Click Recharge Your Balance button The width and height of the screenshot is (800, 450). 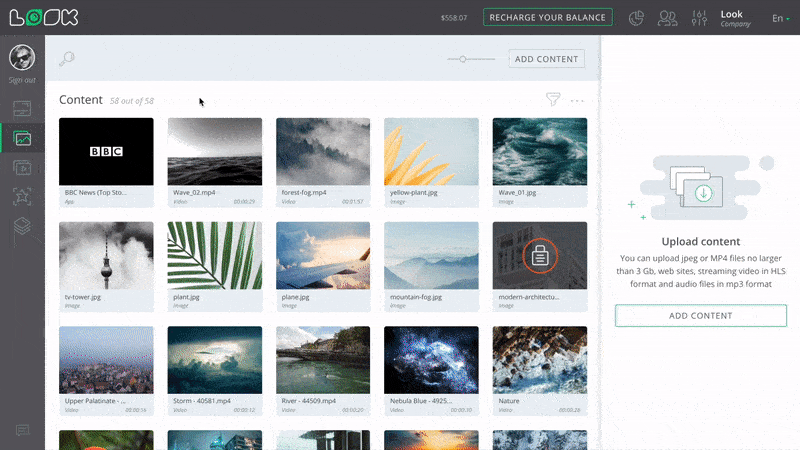click(548, 17)
